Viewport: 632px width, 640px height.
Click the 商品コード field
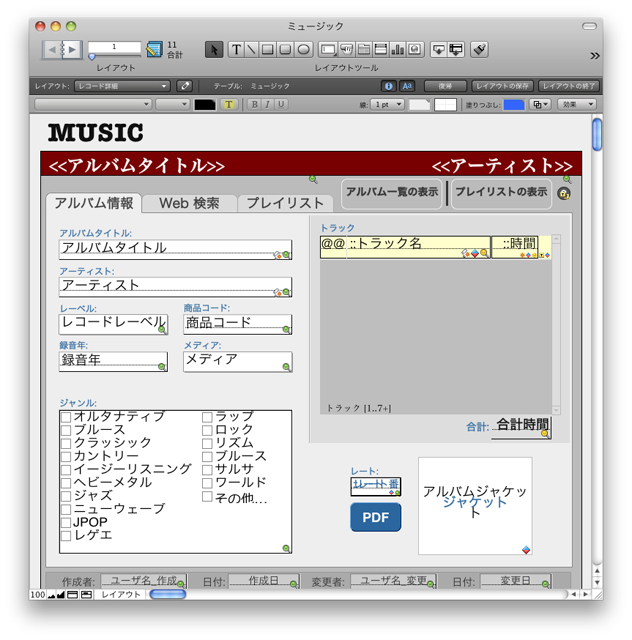238,324
